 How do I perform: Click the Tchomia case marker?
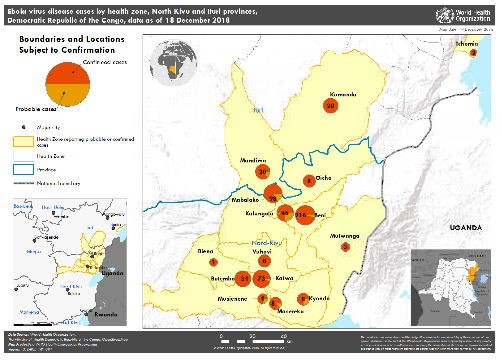pos(473,53)
